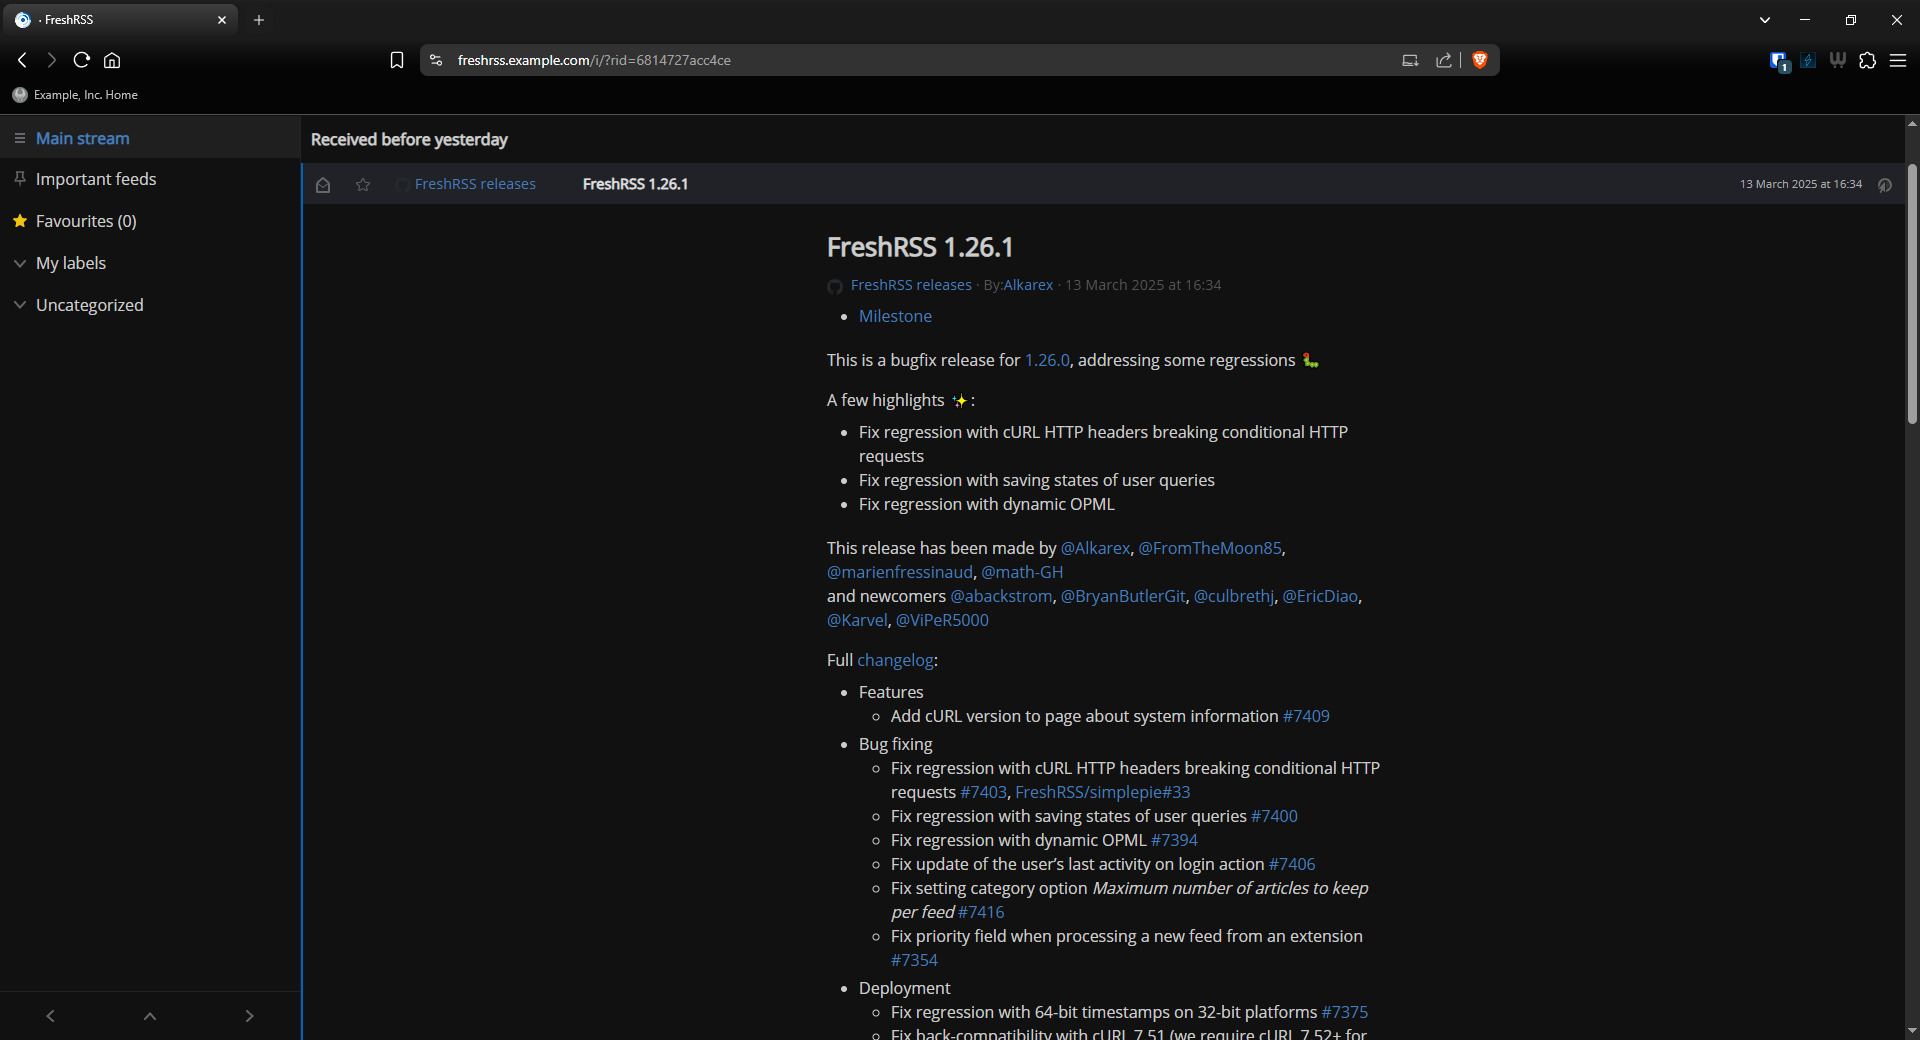Jump to next article using bottom right arrow
The height and width of the screenshot is (1040, 1920).
click(x=249, y=1016)
